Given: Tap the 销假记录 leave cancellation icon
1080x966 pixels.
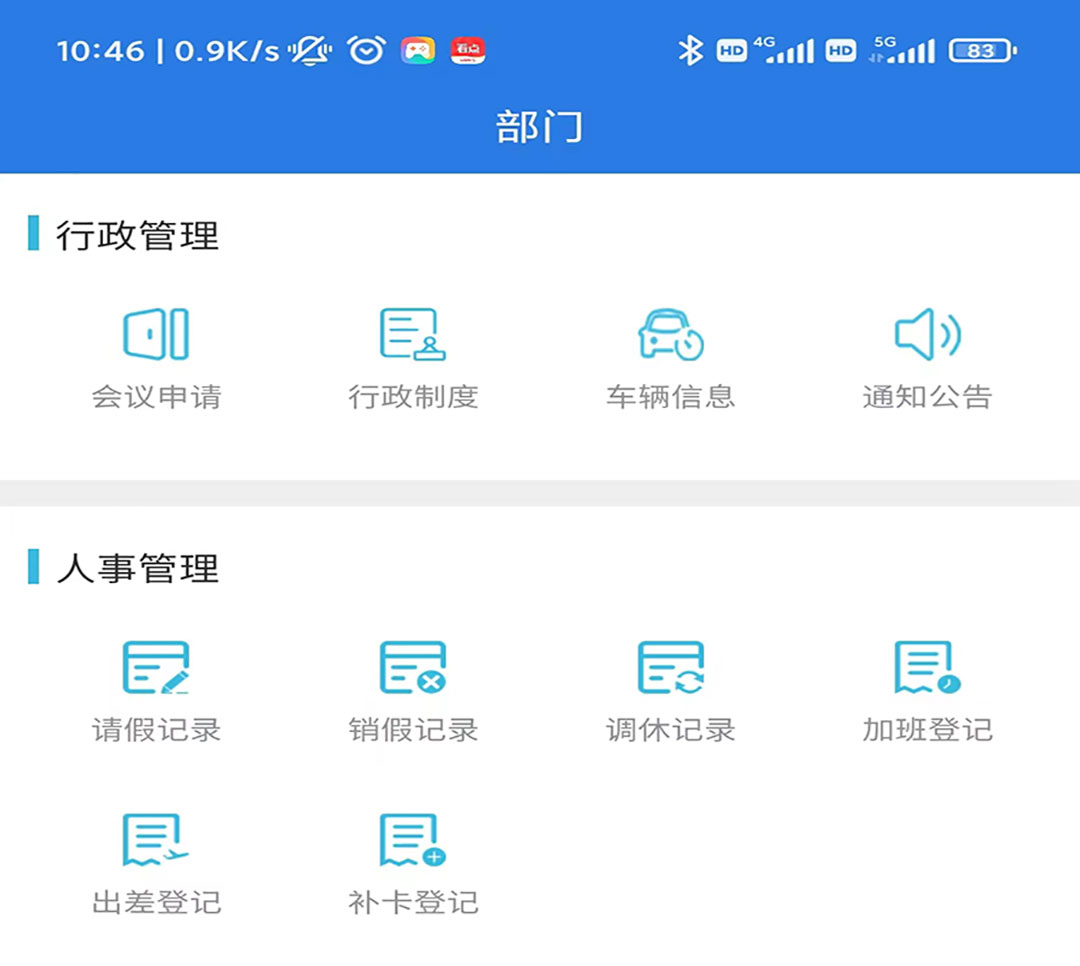Looking at the screenshot, I should 413,668.
